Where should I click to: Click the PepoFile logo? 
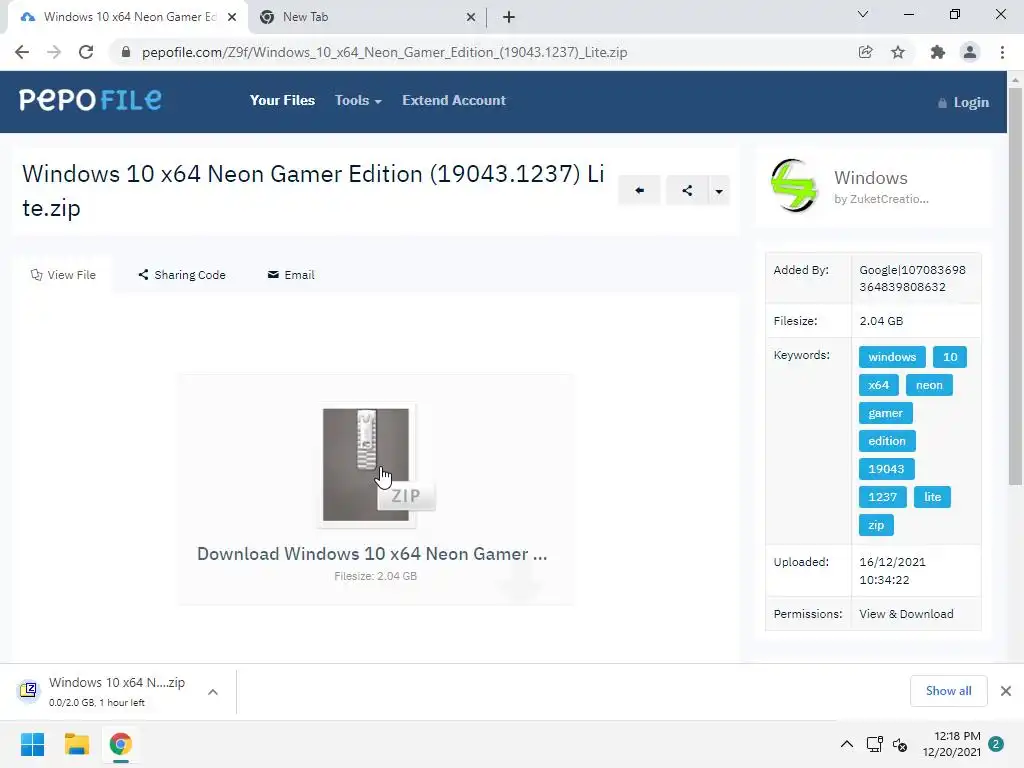pos(90,100)
